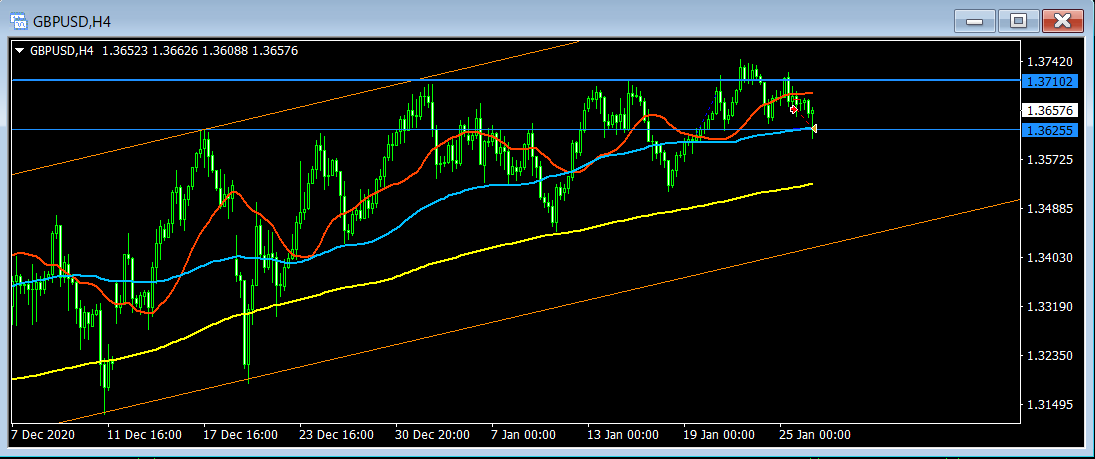Click the OHLC values text 1.36523 1.36626

pos(149,50)
